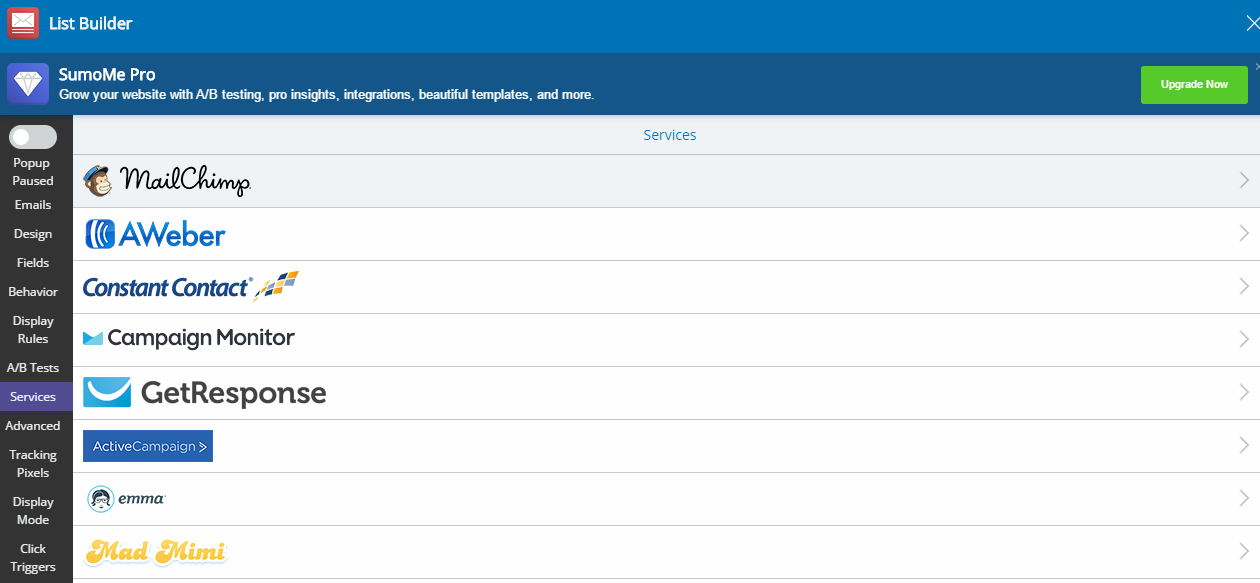Expand the GetResponse row chevron

tap(1244, 393)
